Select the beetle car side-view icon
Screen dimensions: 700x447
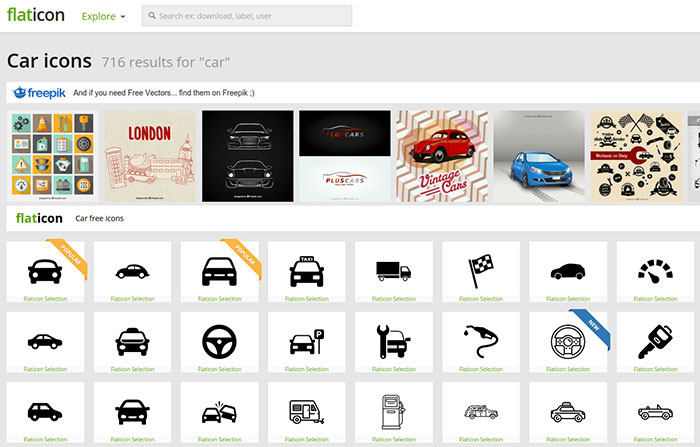click(x=132, y=271)
